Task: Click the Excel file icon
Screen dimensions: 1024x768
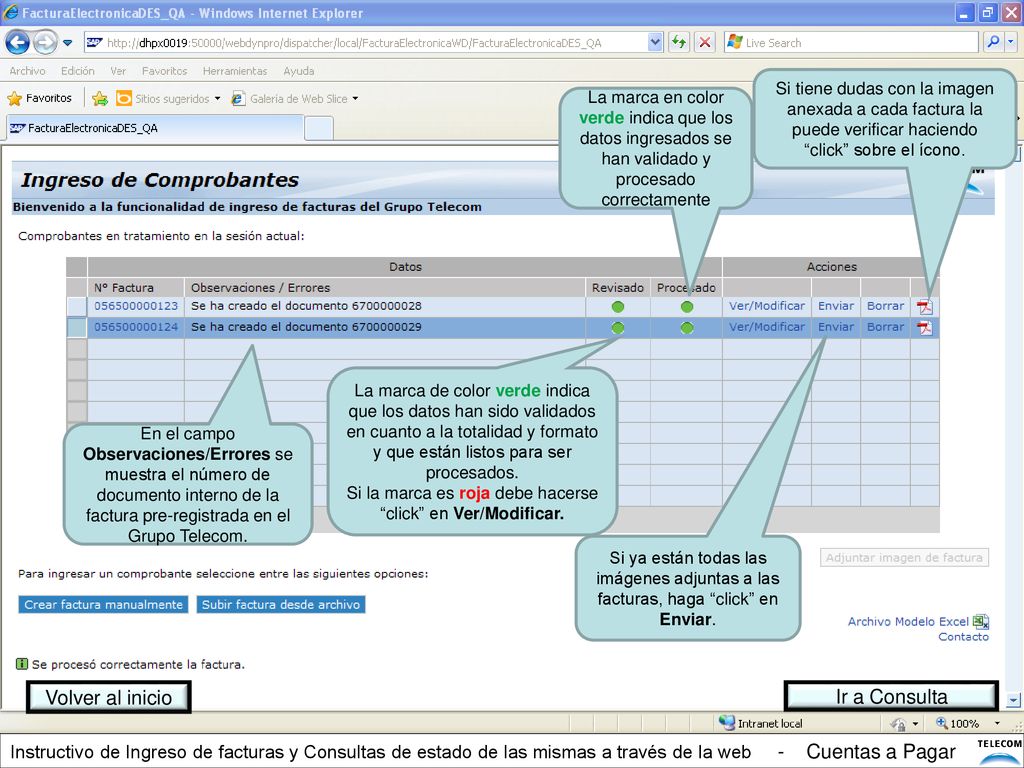Action: (x=981, y=622)
